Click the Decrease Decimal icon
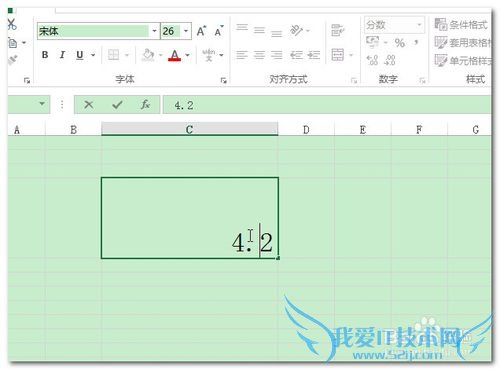Viewport: 500px width, 370px height. (x=390, y=60)
